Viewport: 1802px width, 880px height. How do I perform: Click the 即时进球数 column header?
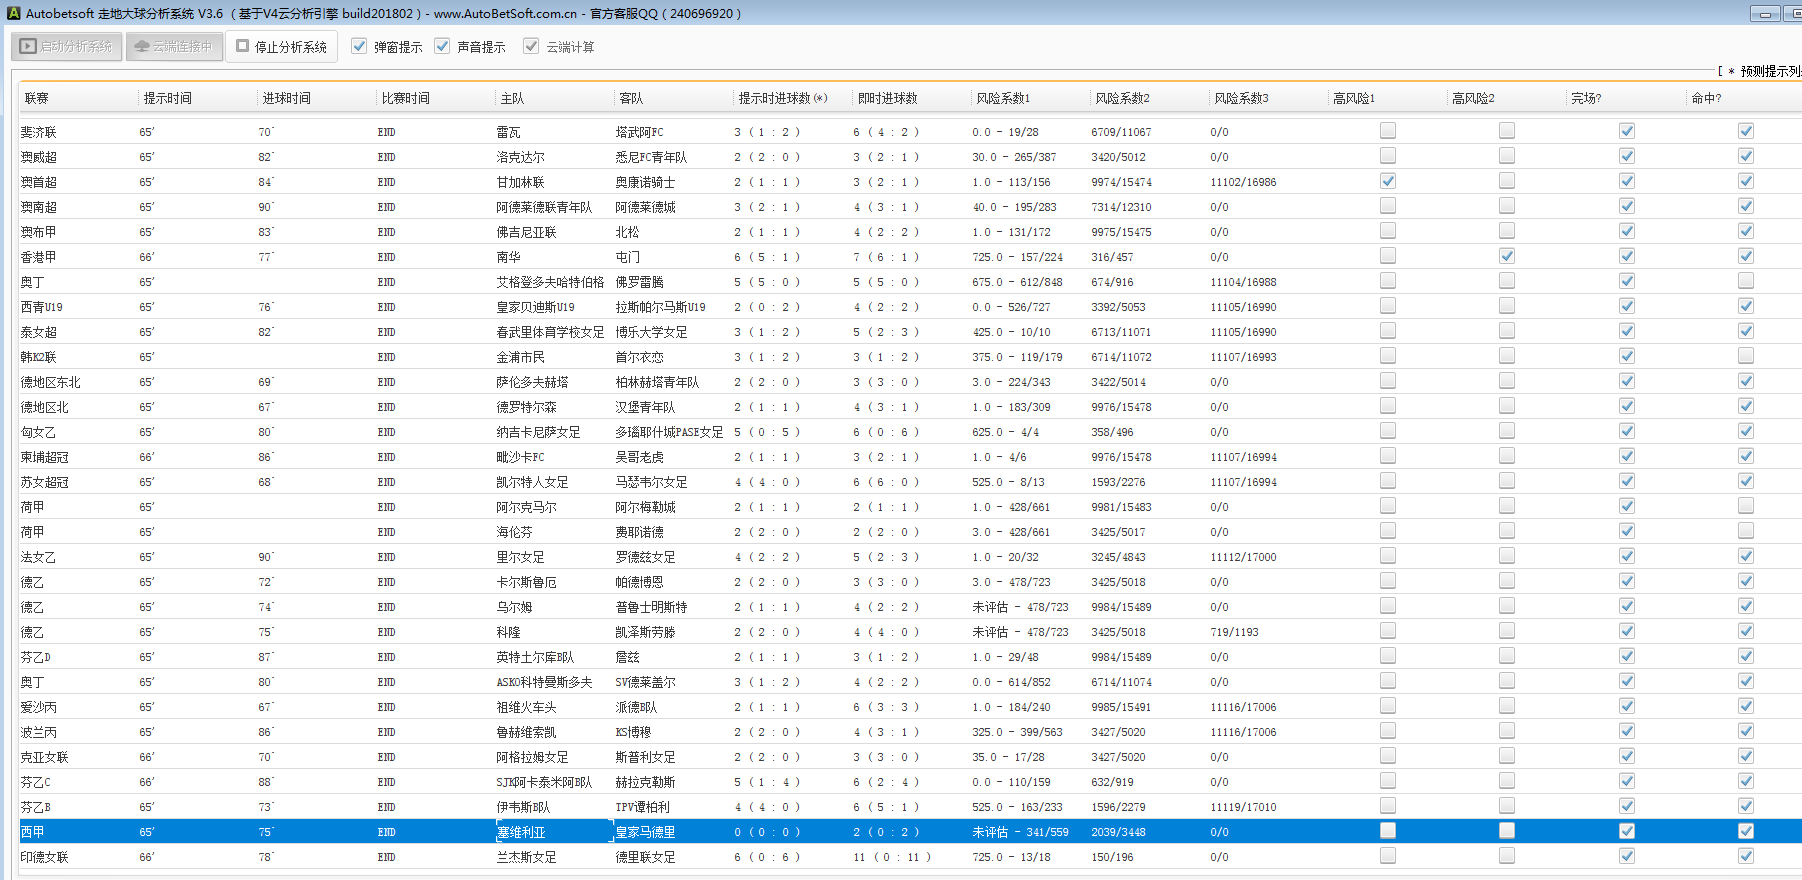(x=887, y=98)
